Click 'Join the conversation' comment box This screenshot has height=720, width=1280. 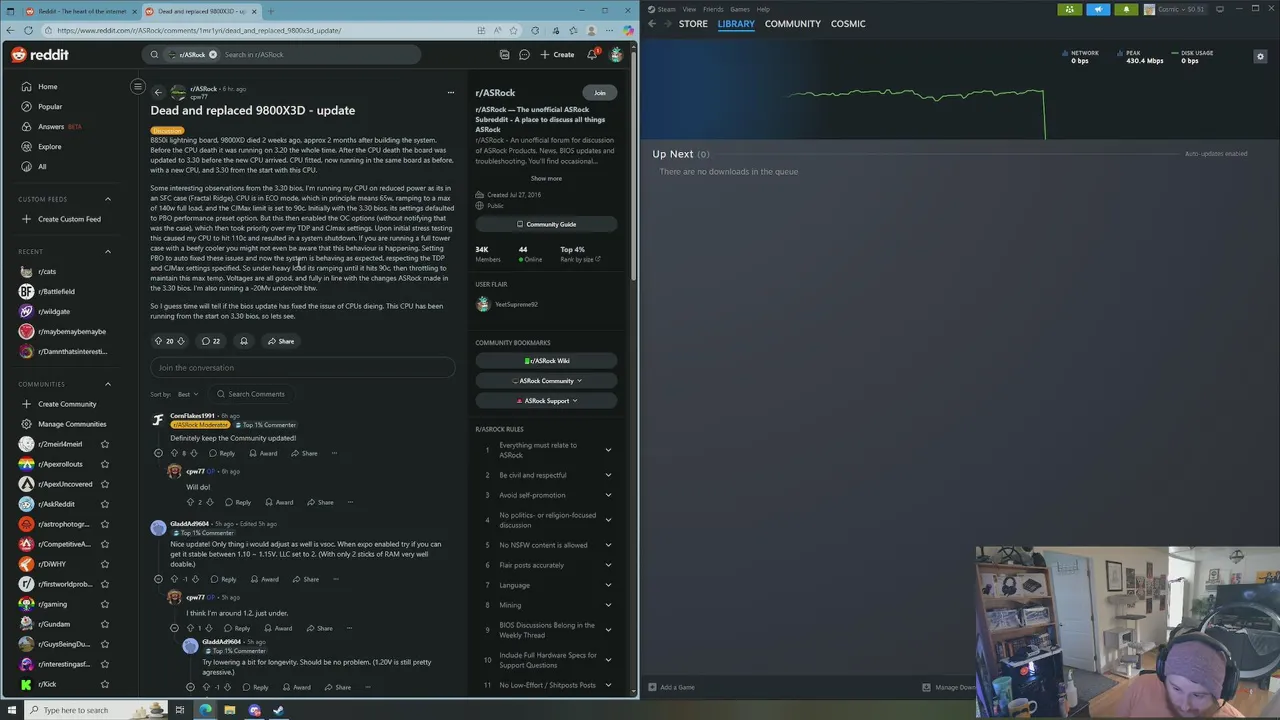302,368
